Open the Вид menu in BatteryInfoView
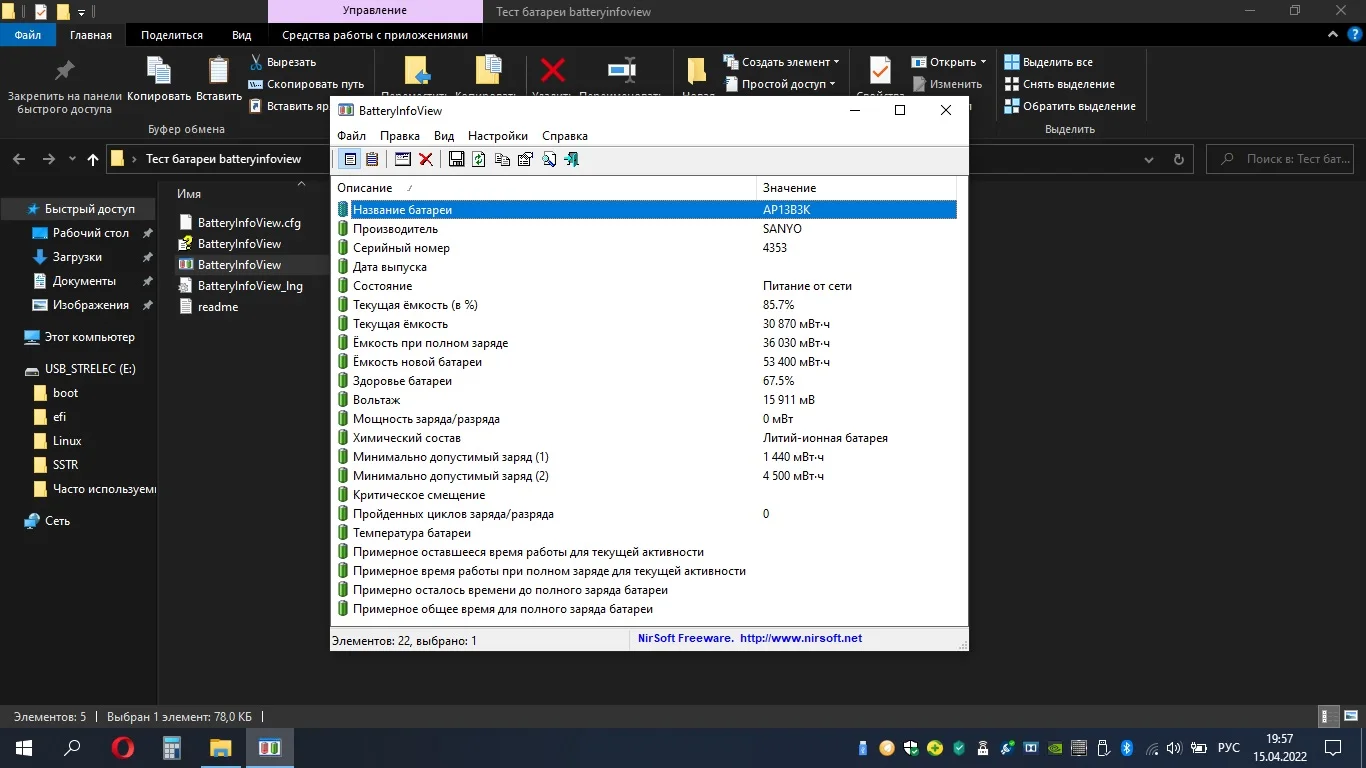Screen dimensions: 1366x768 coord(444,136)
